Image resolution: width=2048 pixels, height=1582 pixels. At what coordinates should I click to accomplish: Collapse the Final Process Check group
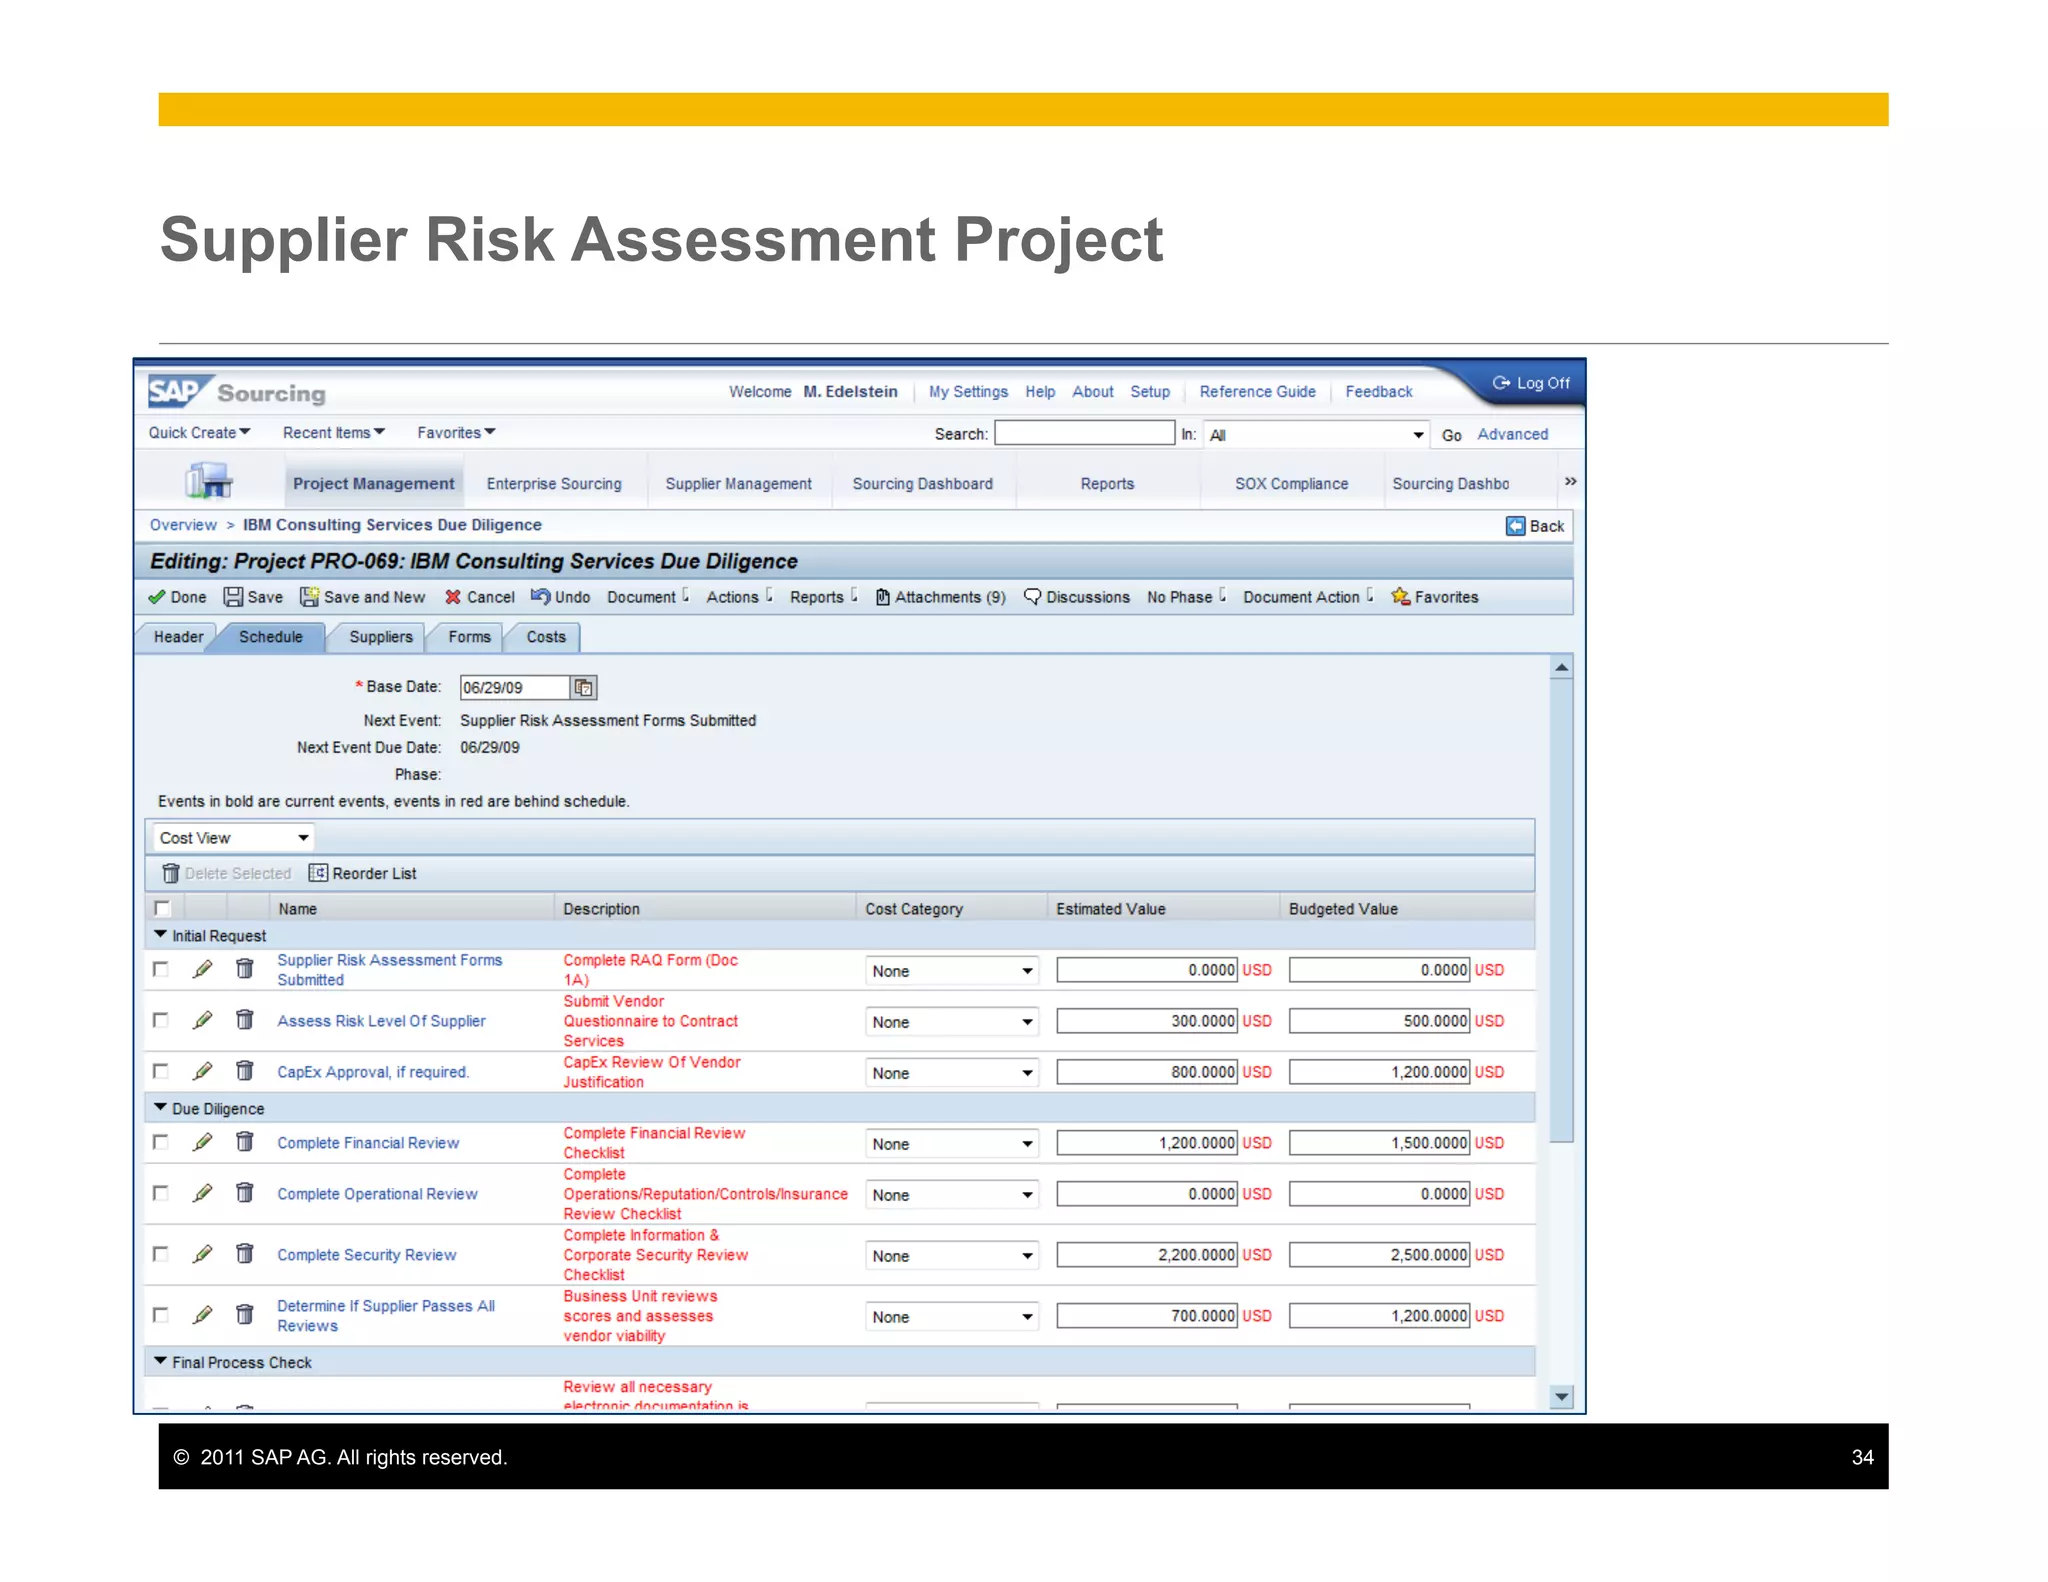pos(160,1361)
